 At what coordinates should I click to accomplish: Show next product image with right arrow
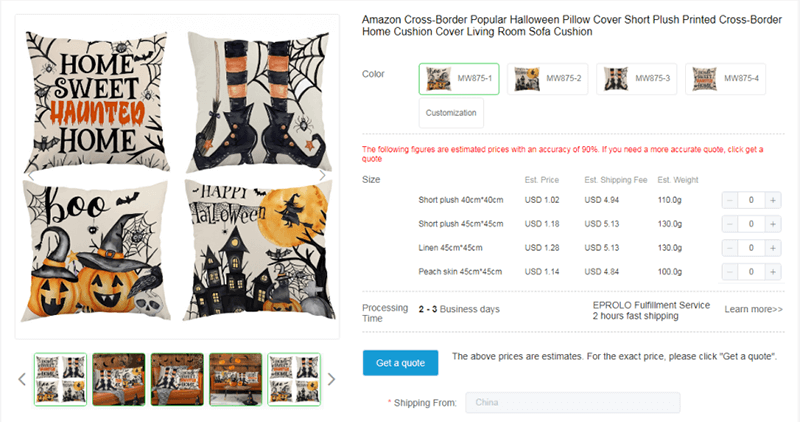pos(322,175)
